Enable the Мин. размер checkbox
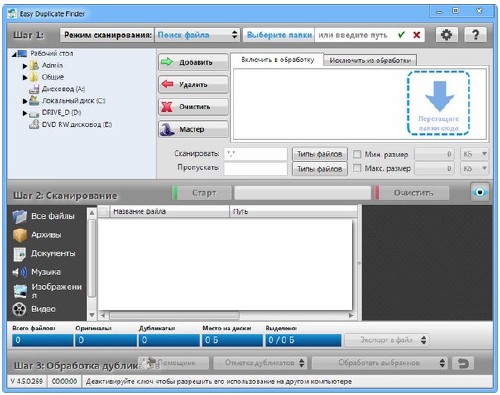Image resolution: width=500 pixels, height=395 pixels. click(357, 154)
